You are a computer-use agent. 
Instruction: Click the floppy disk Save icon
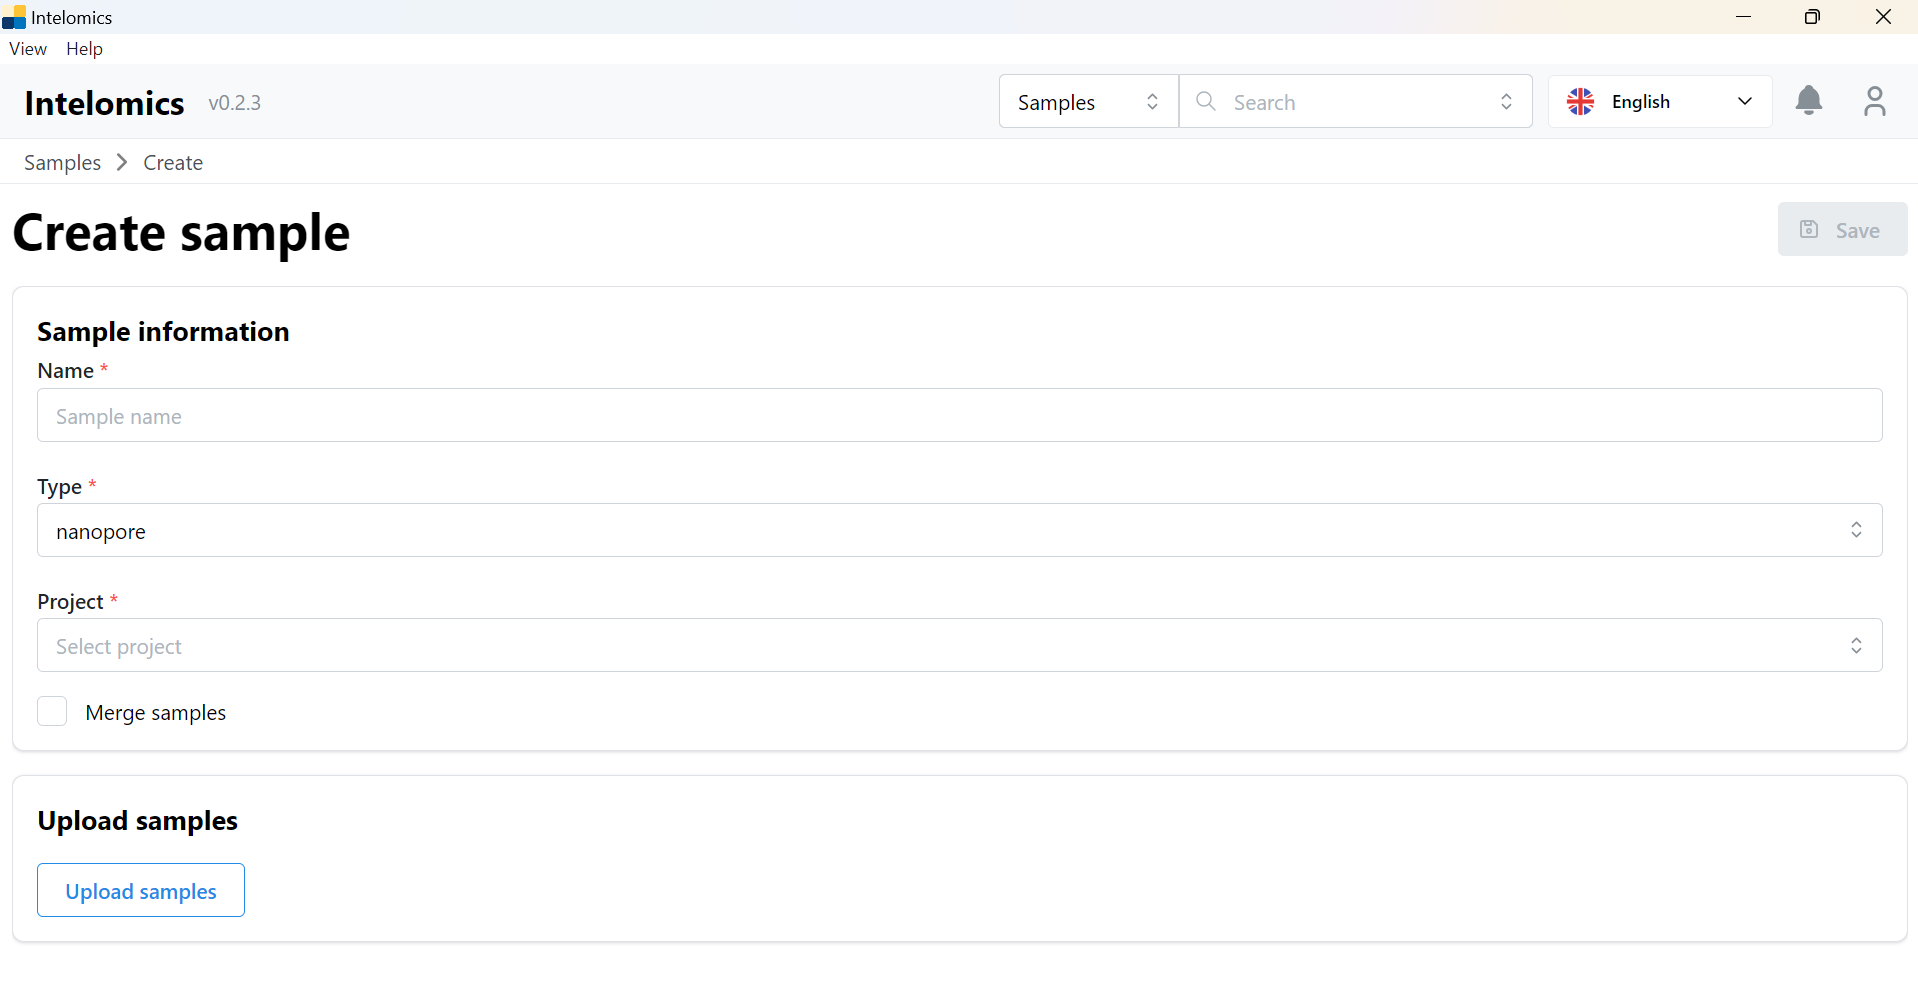tap(1809, 230)
